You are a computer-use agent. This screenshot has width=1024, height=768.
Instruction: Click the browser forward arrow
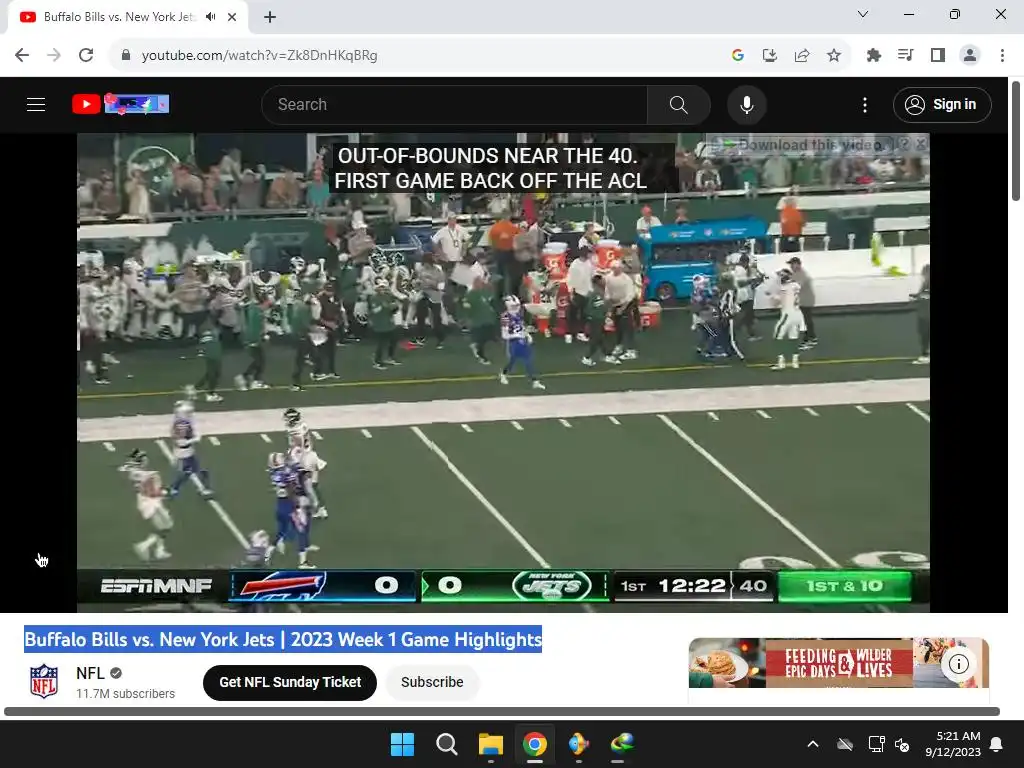(54, 56)
